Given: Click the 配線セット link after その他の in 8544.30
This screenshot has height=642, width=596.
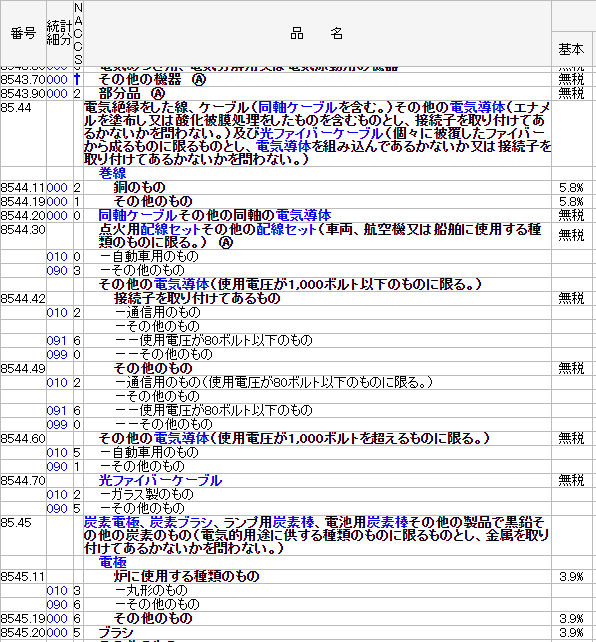Looking at the screenshot, I should point(287,229).
